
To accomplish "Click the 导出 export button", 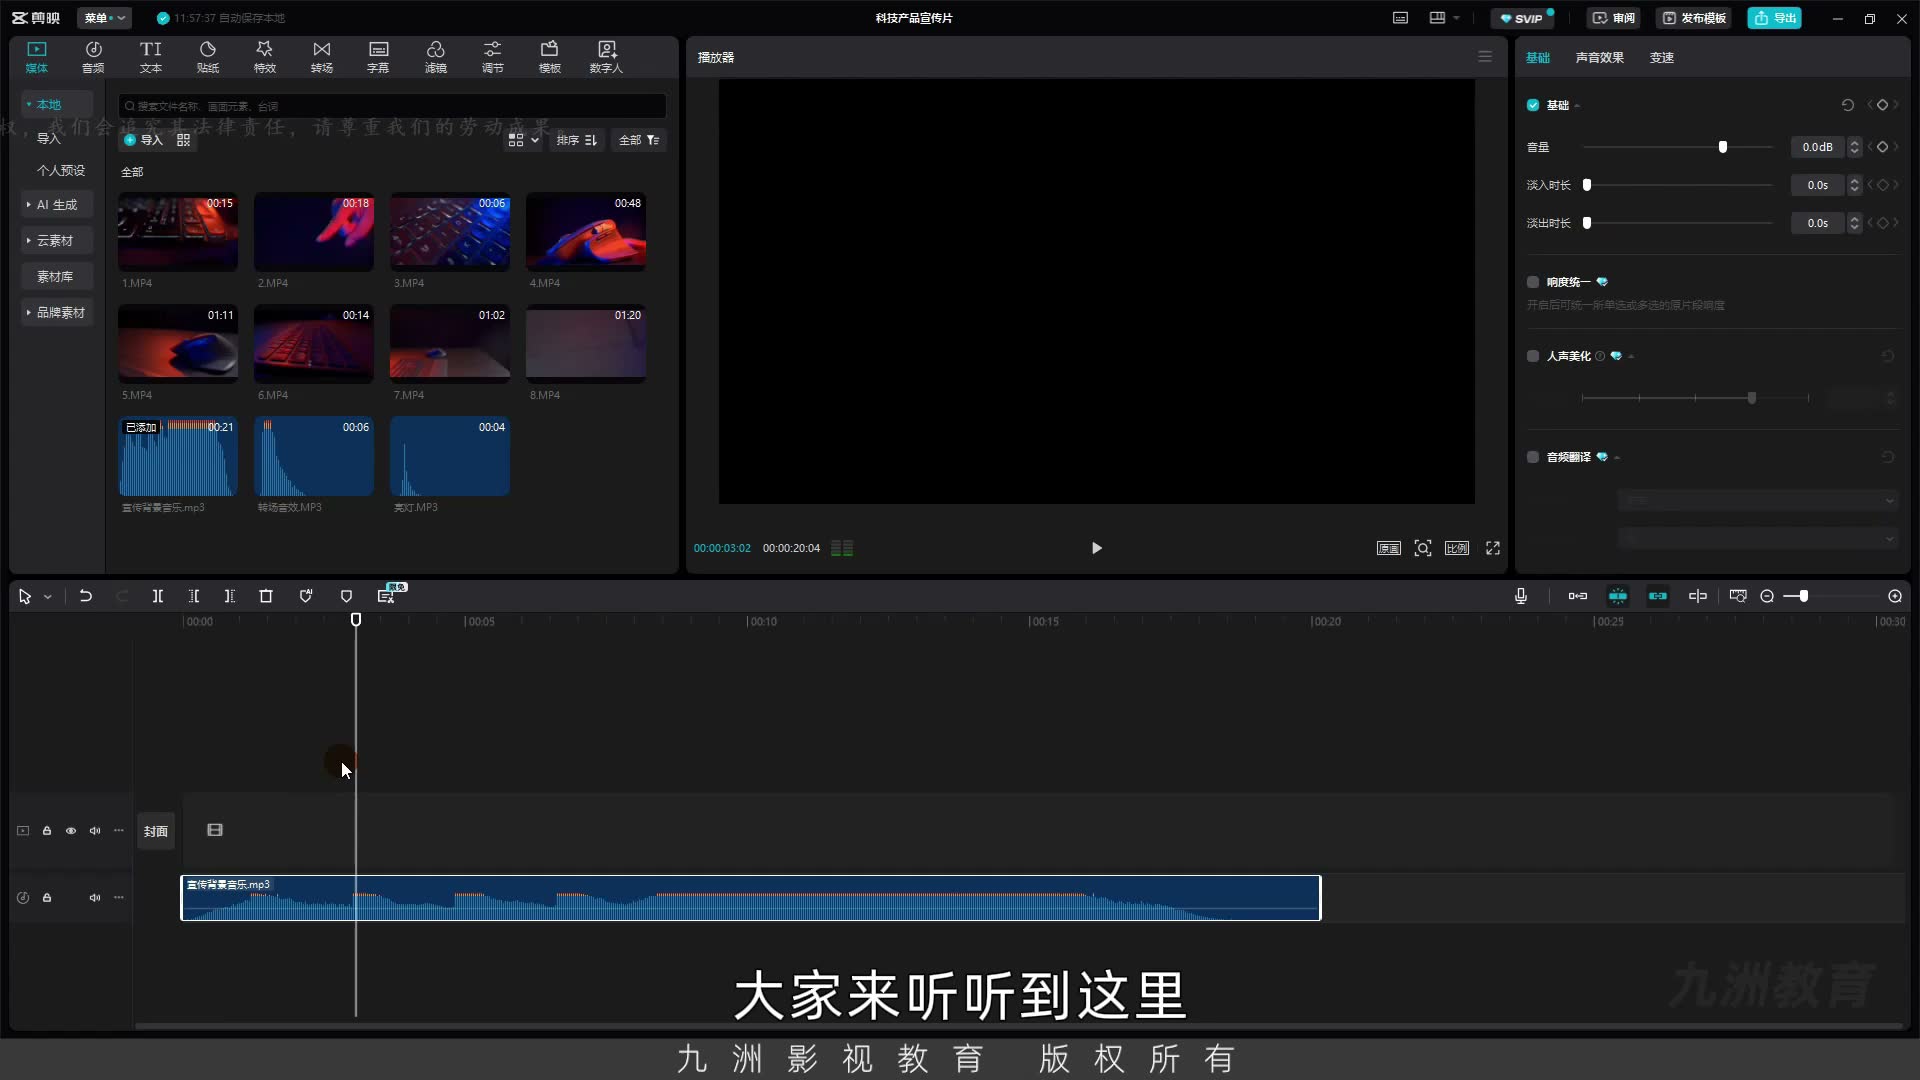I will (x=1775, y=18).
